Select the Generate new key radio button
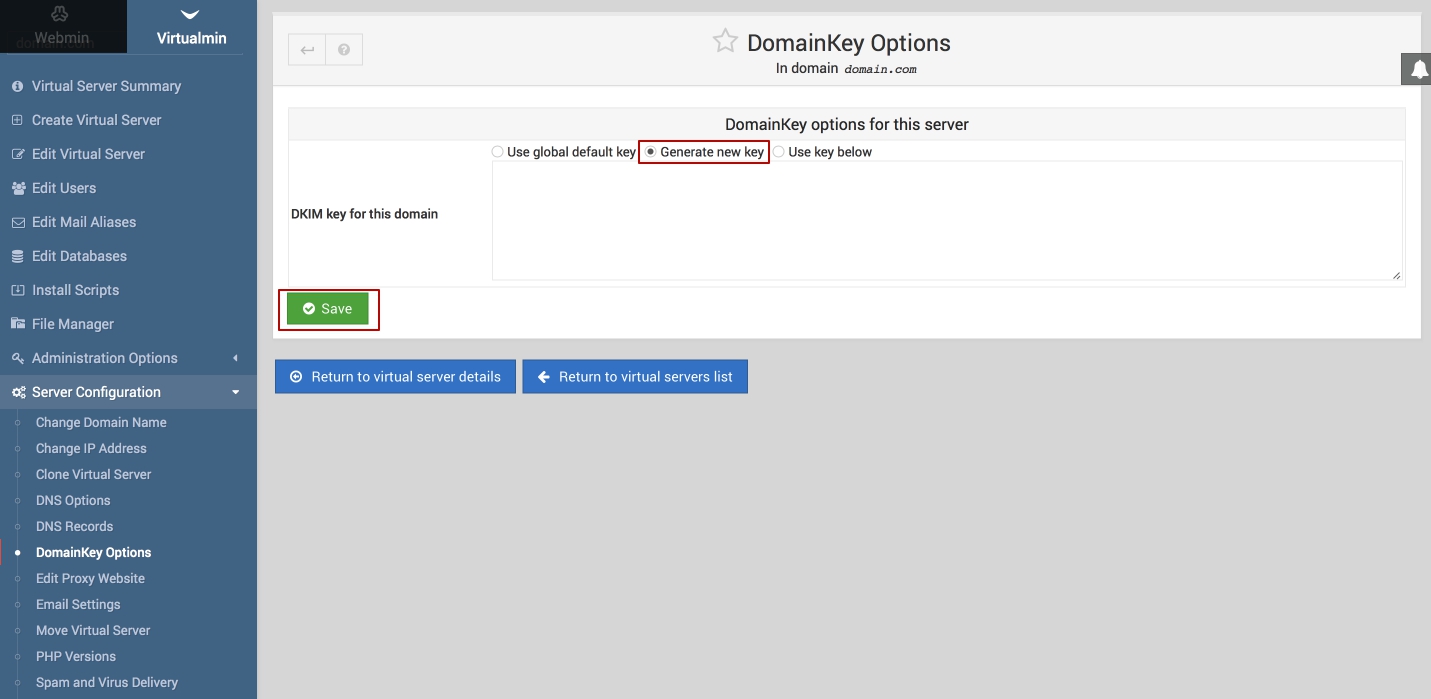1431x699 pixels. (x=651, y=152)
